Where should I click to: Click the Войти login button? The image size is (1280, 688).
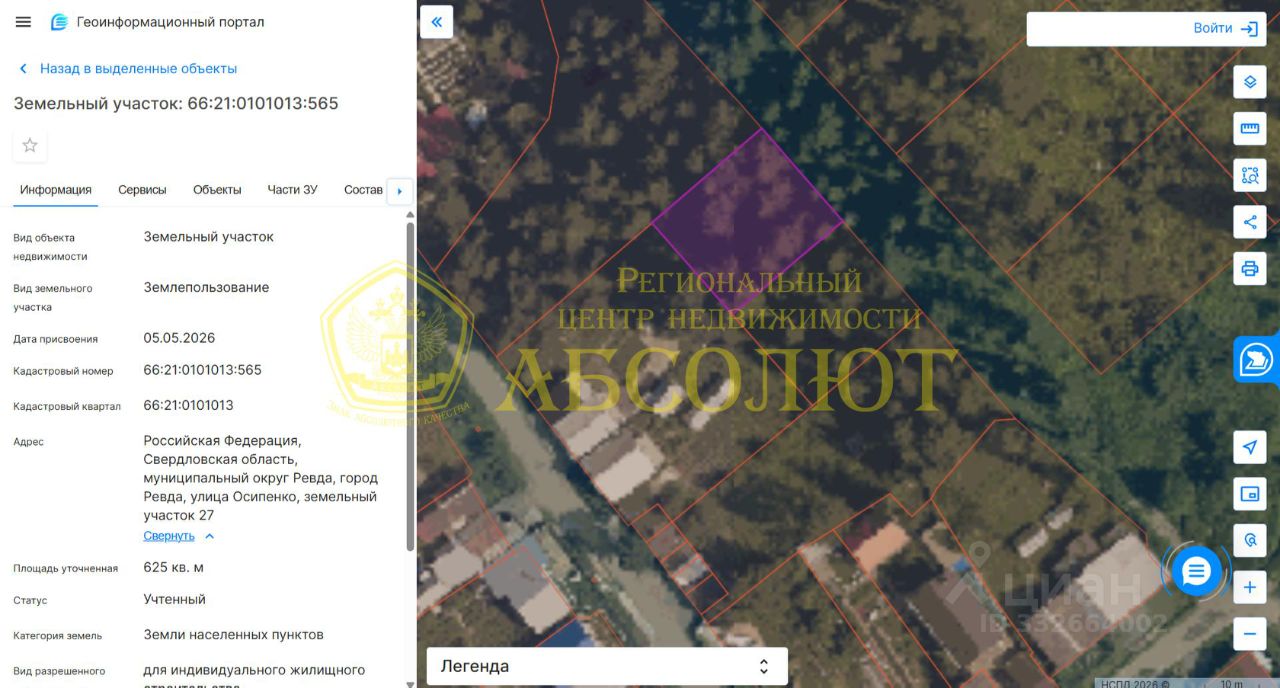point(1224,29)
